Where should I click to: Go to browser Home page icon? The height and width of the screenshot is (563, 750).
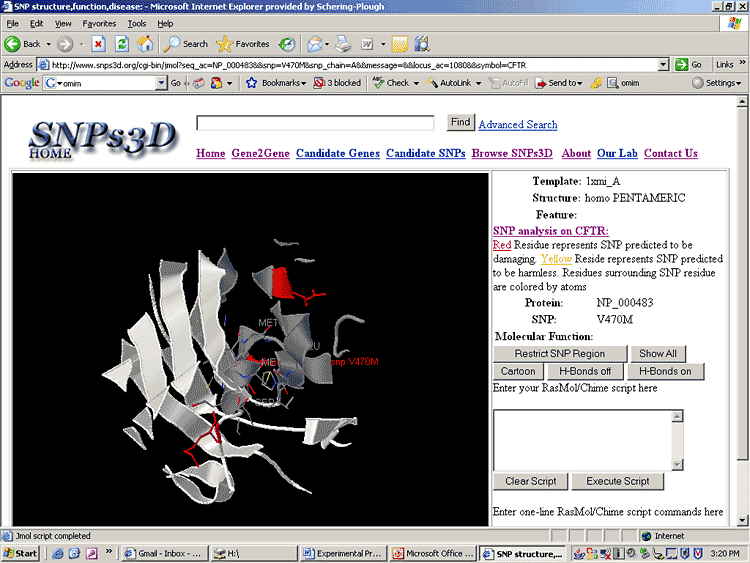[x=145, y=44]
